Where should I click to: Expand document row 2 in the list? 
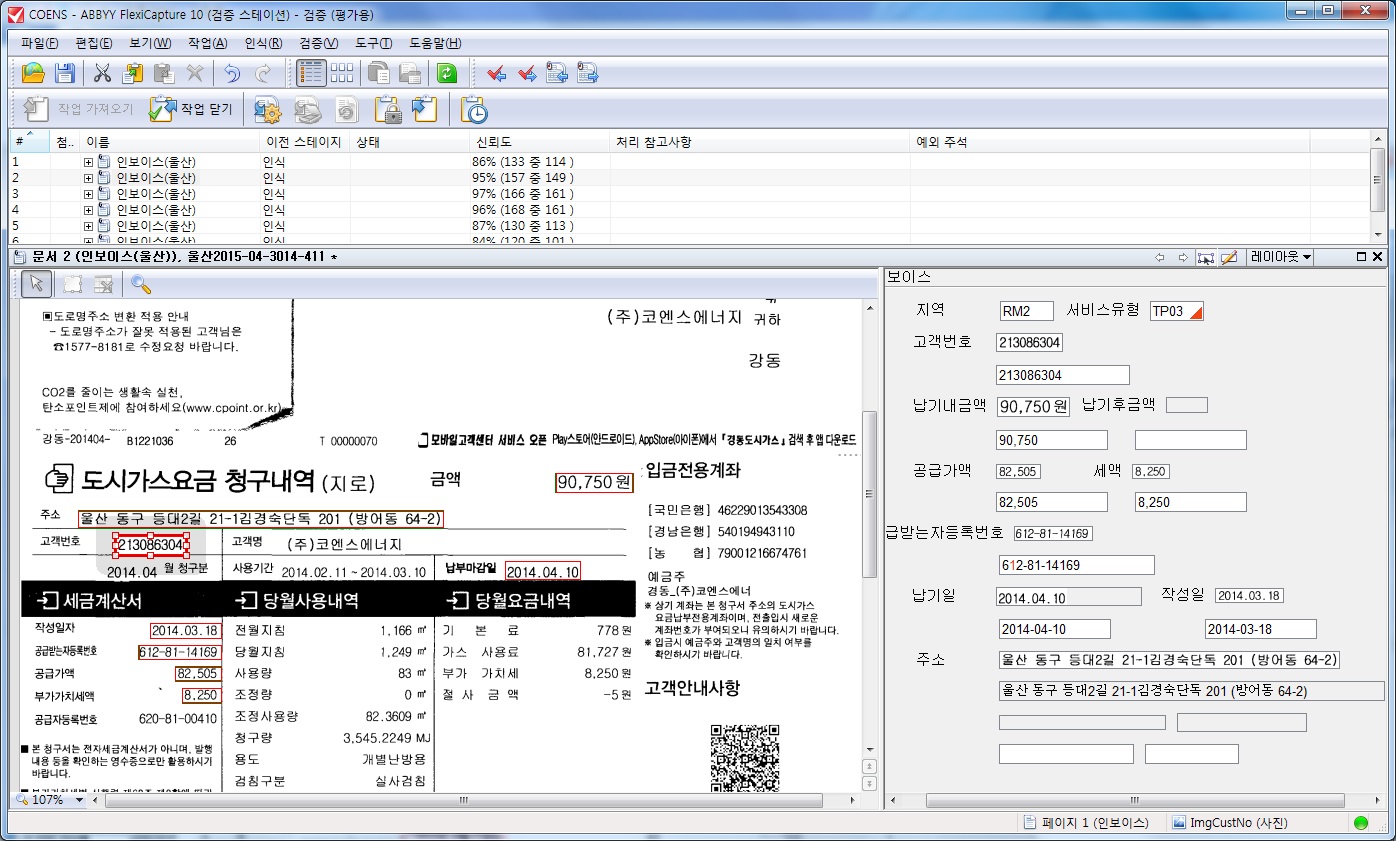coord(88,178)
